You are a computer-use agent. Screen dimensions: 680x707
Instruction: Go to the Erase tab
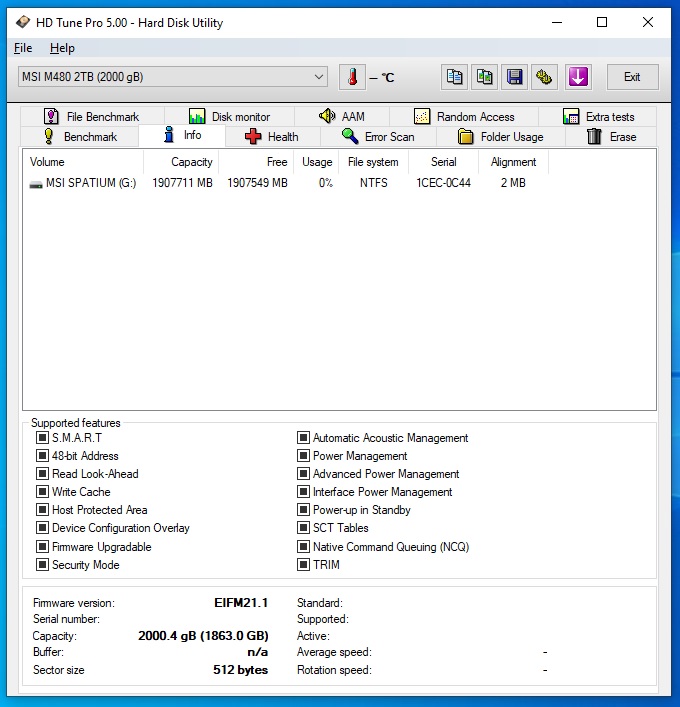tap(611, 137)
